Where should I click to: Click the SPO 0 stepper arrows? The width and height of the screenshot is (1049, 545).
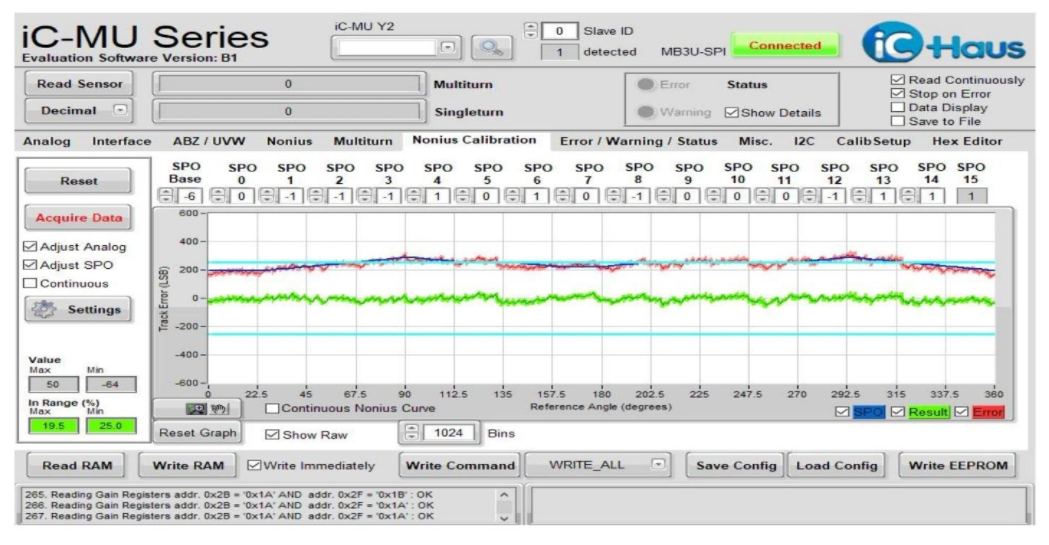point(217,196)
